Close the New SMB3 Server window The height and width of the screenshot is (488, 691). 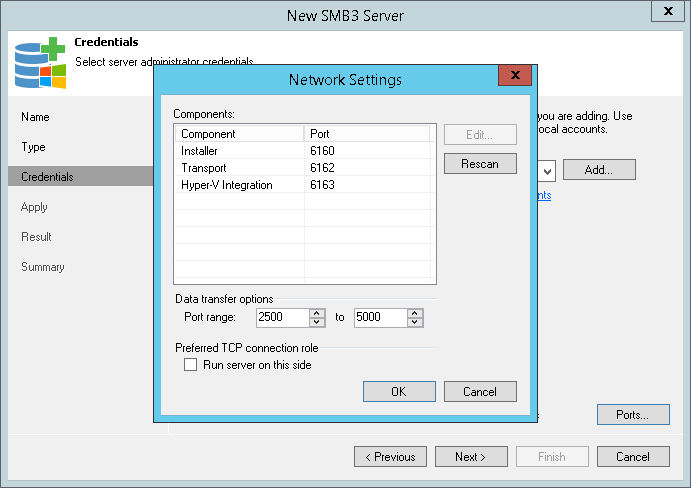click(667, 12)
